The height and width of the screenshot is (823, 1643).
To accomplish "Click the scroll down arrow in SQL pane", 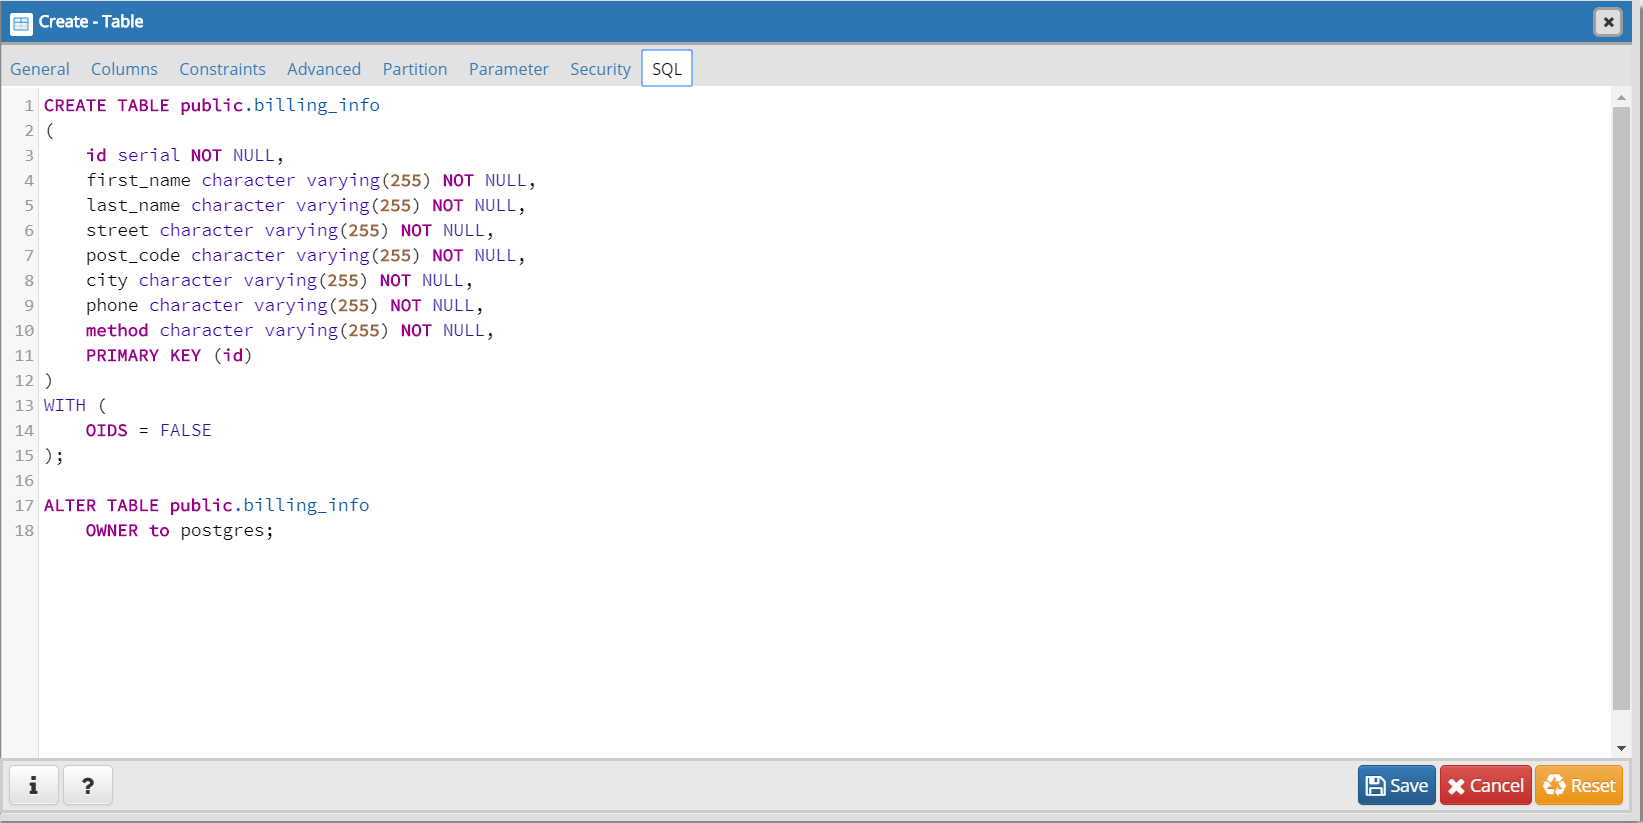I will tap(1621, 748).
